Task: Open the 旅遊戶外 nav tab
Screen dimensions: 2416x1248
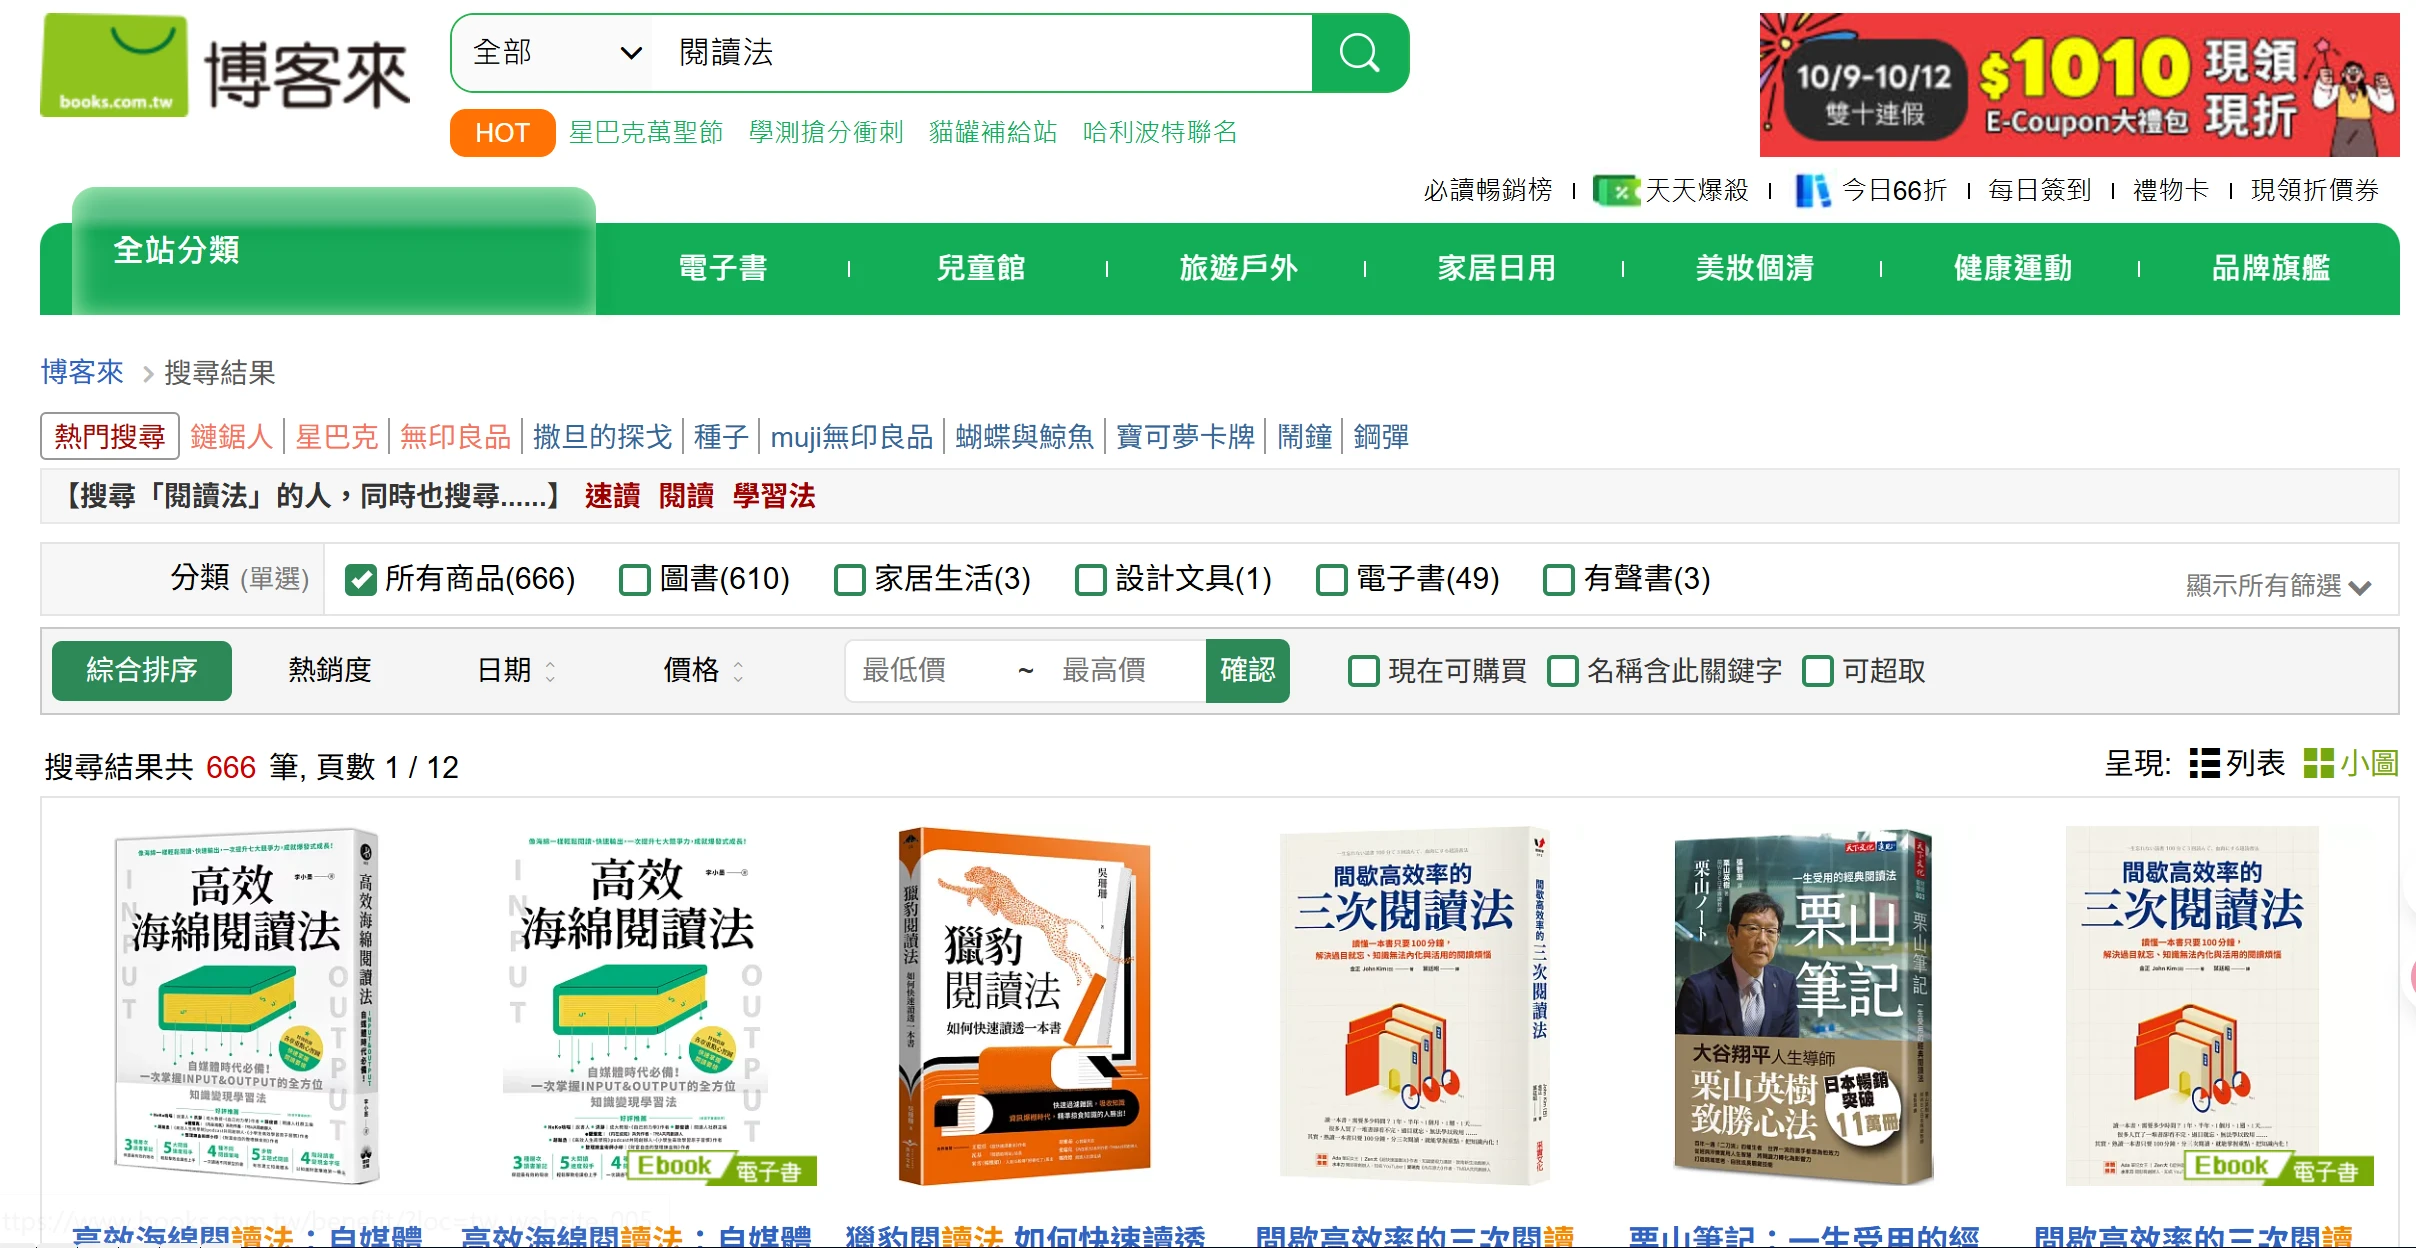Action: tap(1239, 268)
